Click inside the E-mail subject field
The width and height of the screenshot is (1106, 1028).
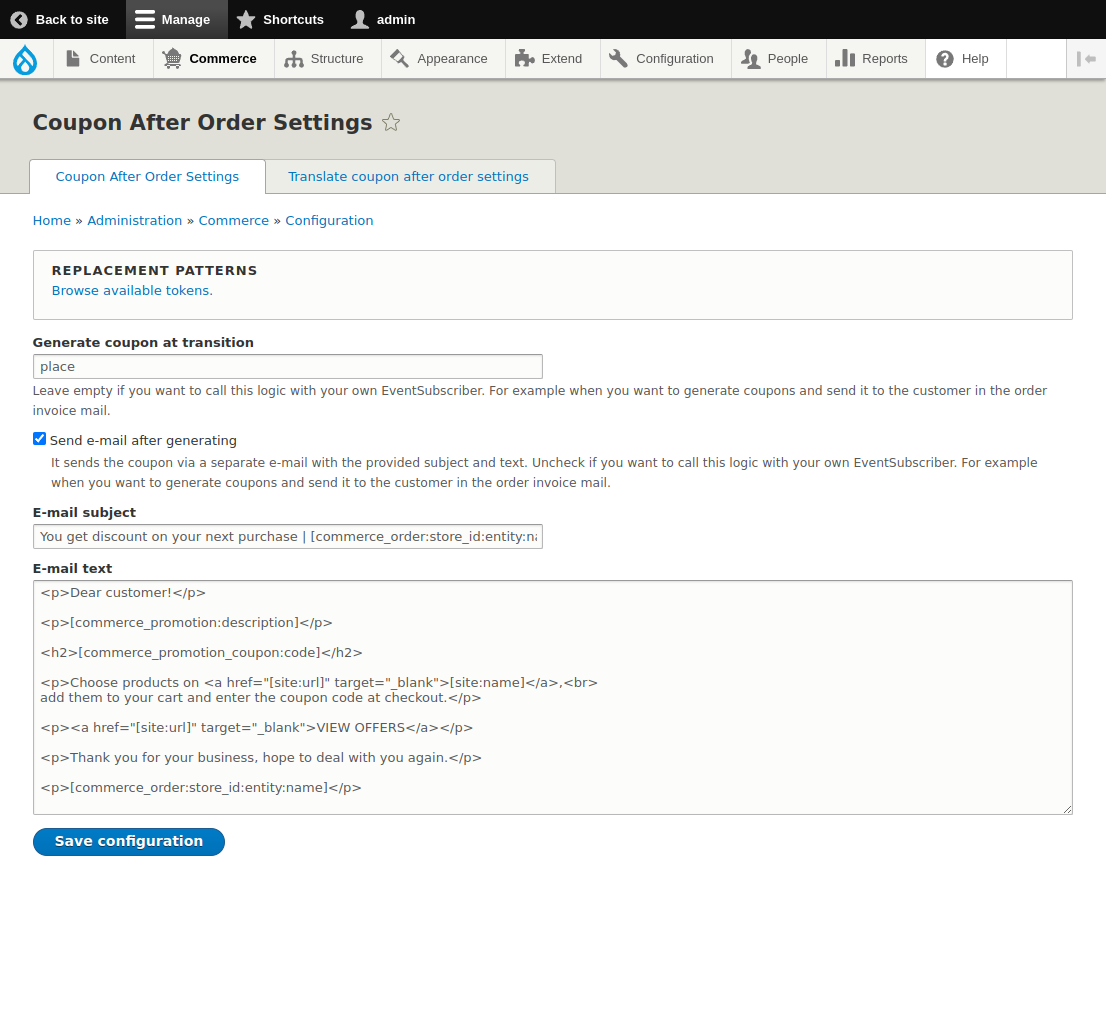287,536
